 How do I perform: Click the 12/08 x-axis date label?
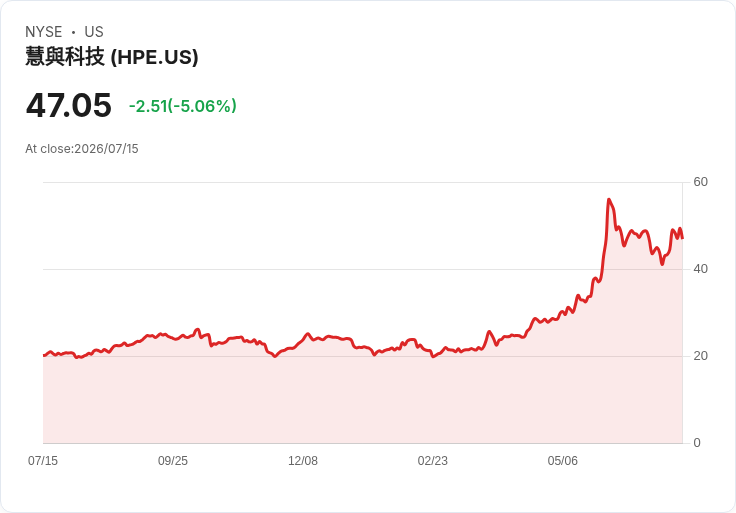[x=303, y=461]
